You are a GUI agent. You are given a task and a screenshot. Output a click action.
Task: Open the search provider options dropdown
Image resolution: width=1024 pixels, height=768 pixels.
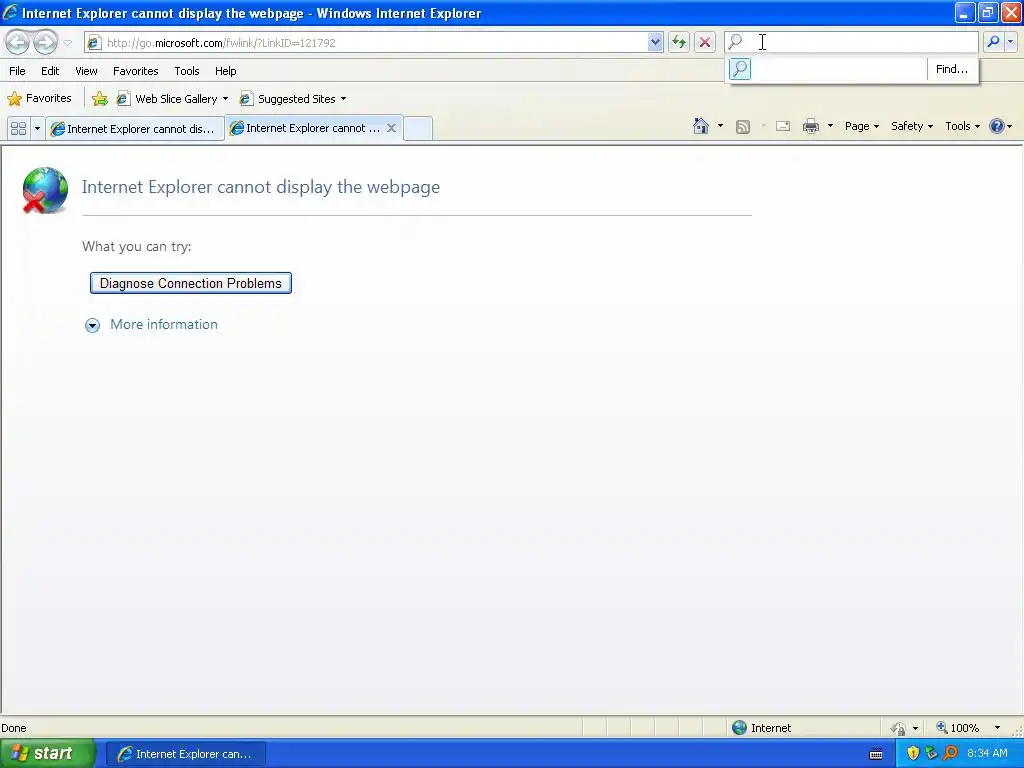pos(1010,42)
